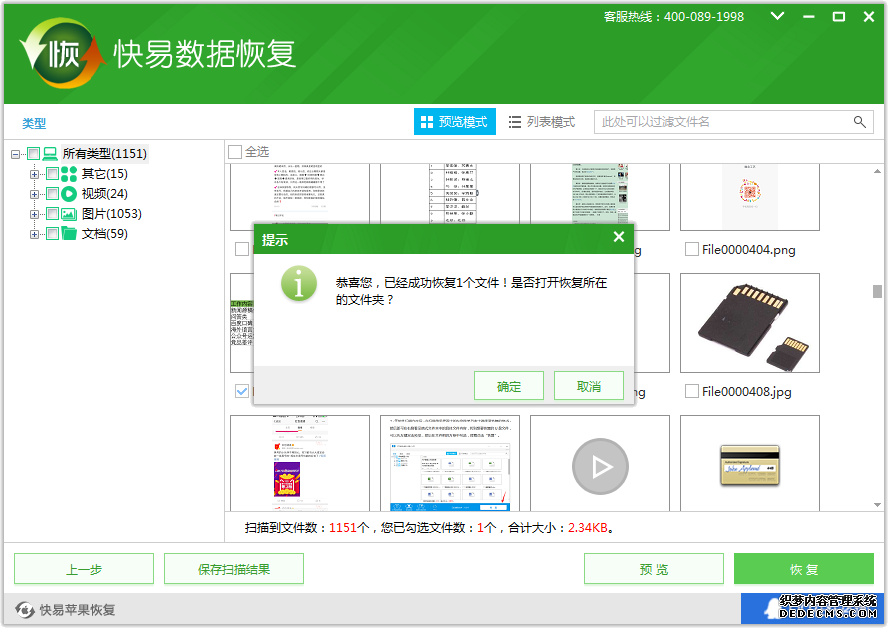Click the 快易苹果恢复 link

[77, 610]
